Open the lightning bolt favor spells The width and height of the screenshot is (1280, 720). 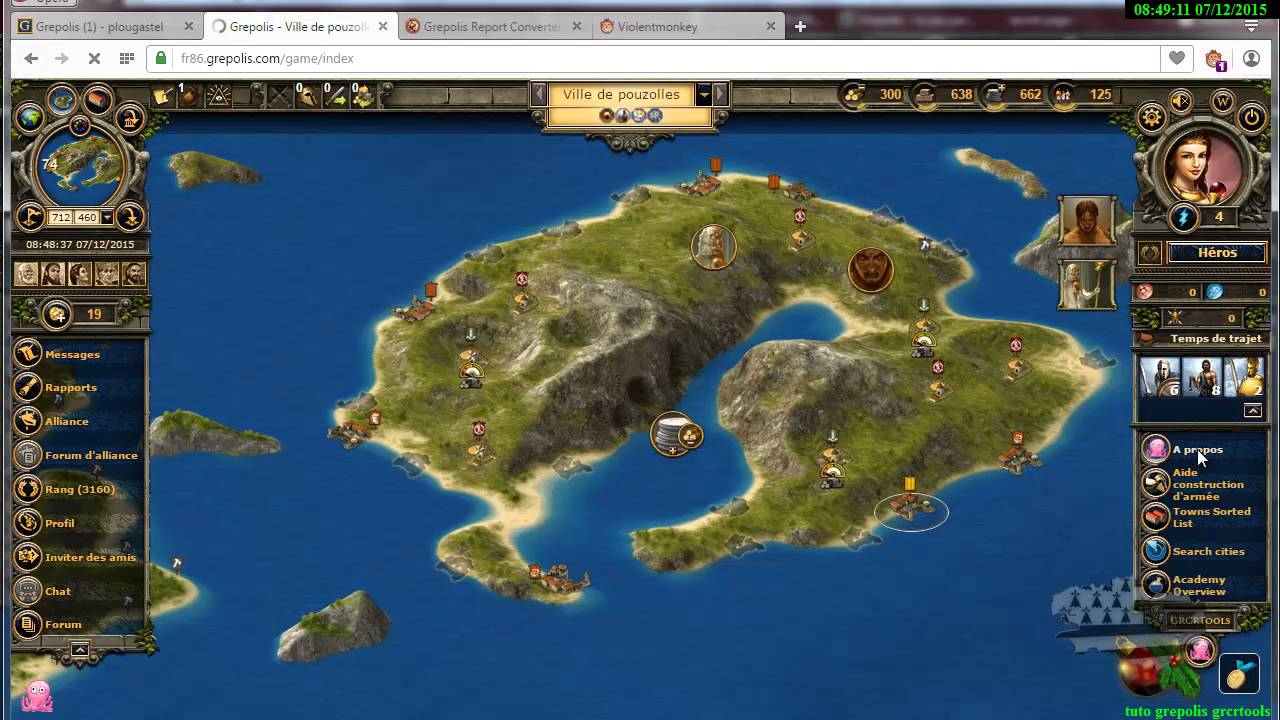point(1184,217)
